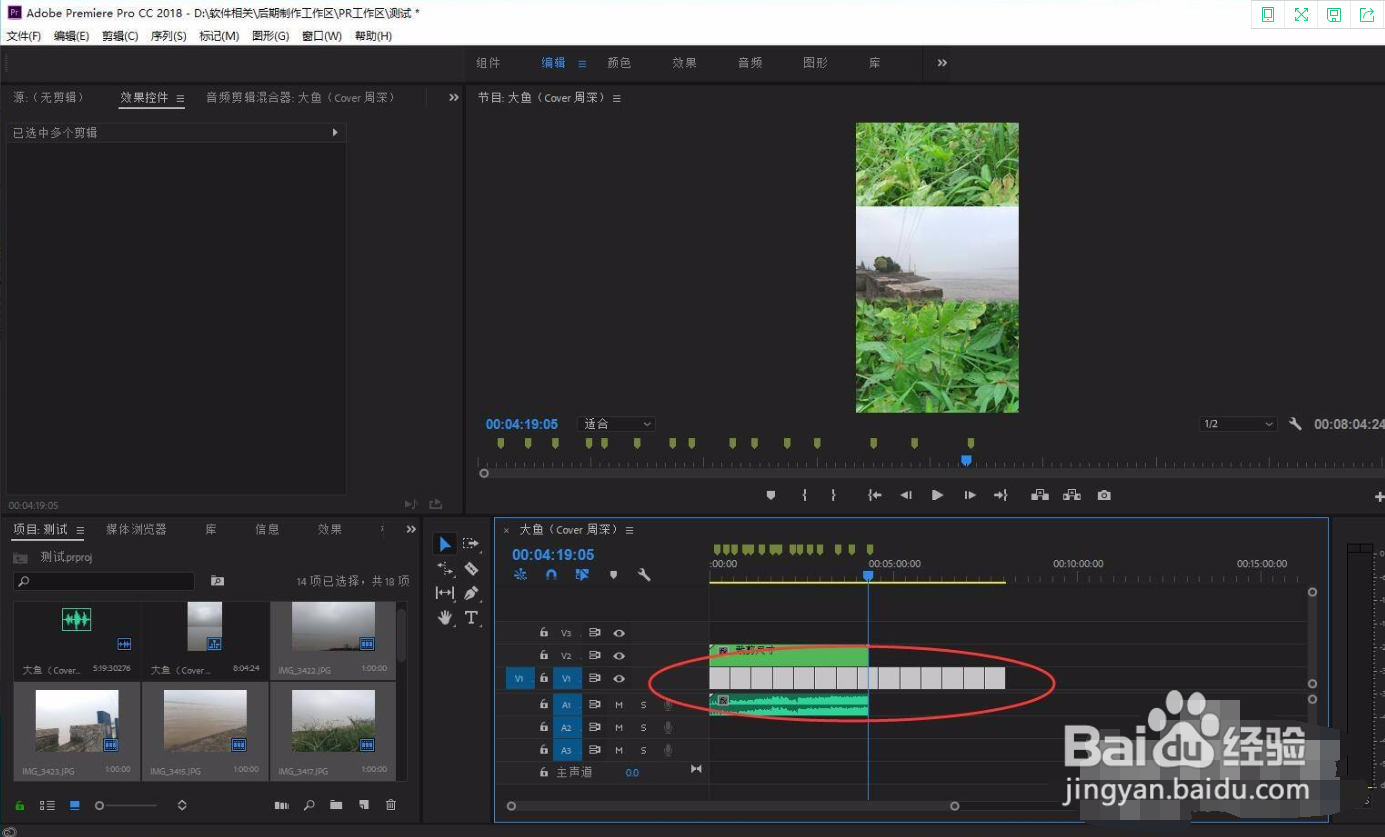Click the trash Clear icon
This screenshot has height=837, width=1385.
point(391,805)
